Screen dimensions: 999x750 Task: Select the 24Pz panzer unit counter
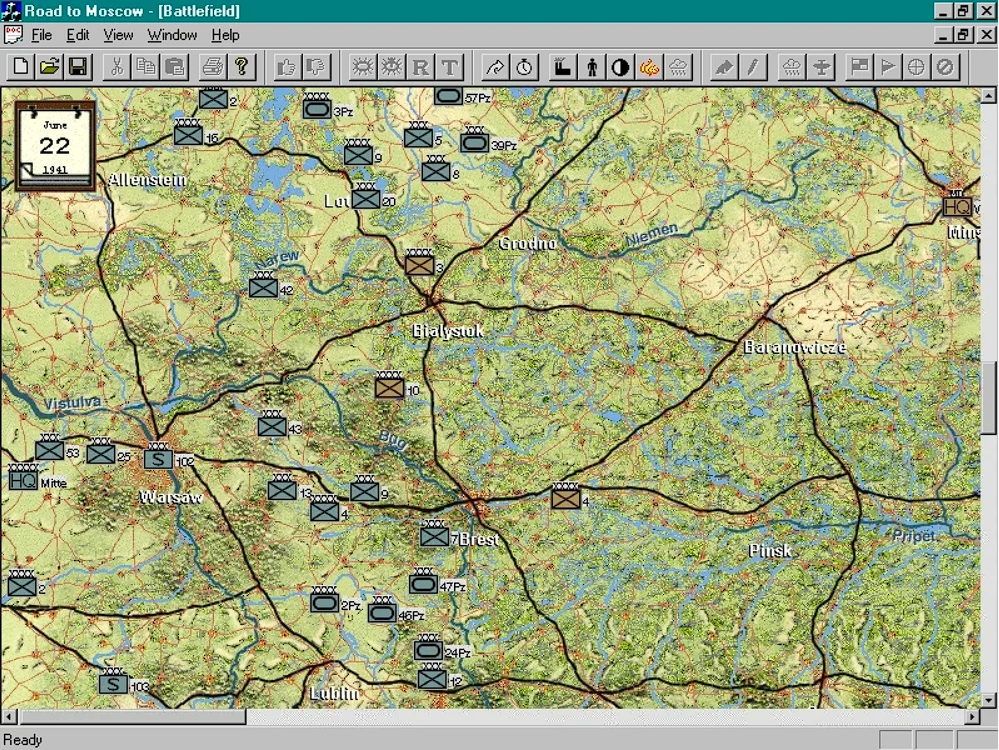tap(428, 647)
